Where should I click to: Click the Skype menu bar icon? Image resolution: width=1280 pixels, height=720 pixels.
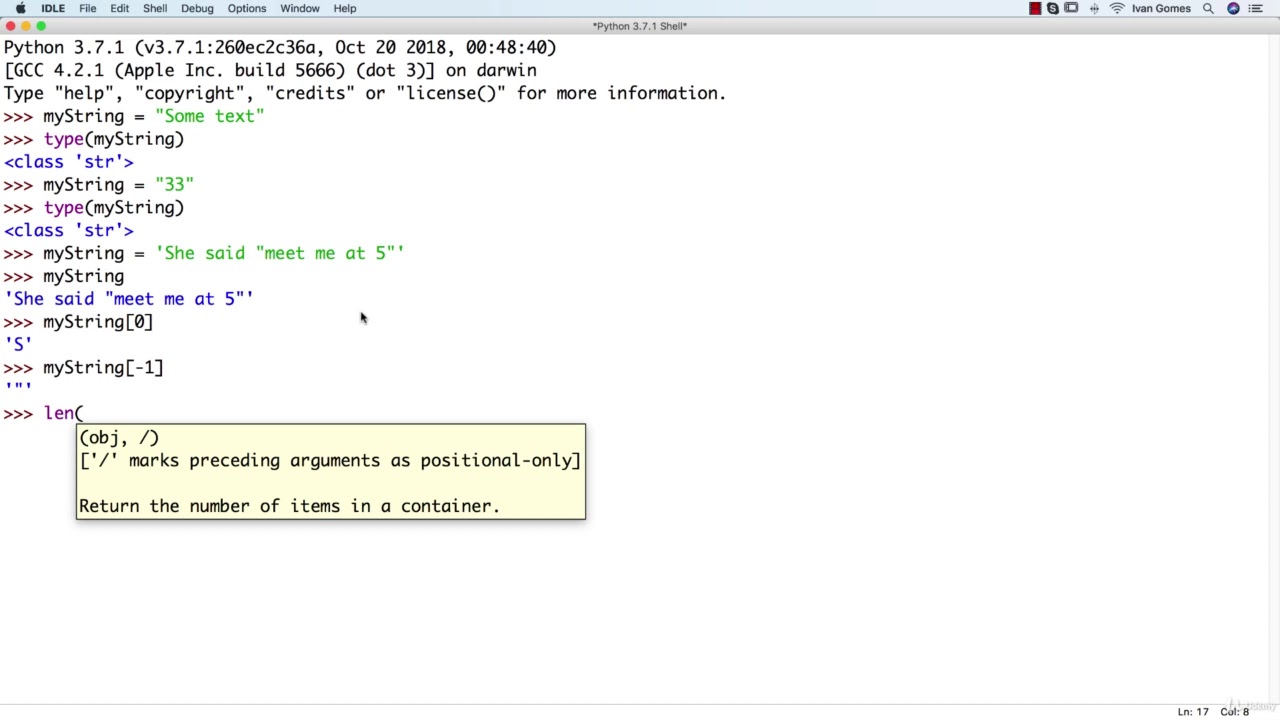pos(1053,8)
